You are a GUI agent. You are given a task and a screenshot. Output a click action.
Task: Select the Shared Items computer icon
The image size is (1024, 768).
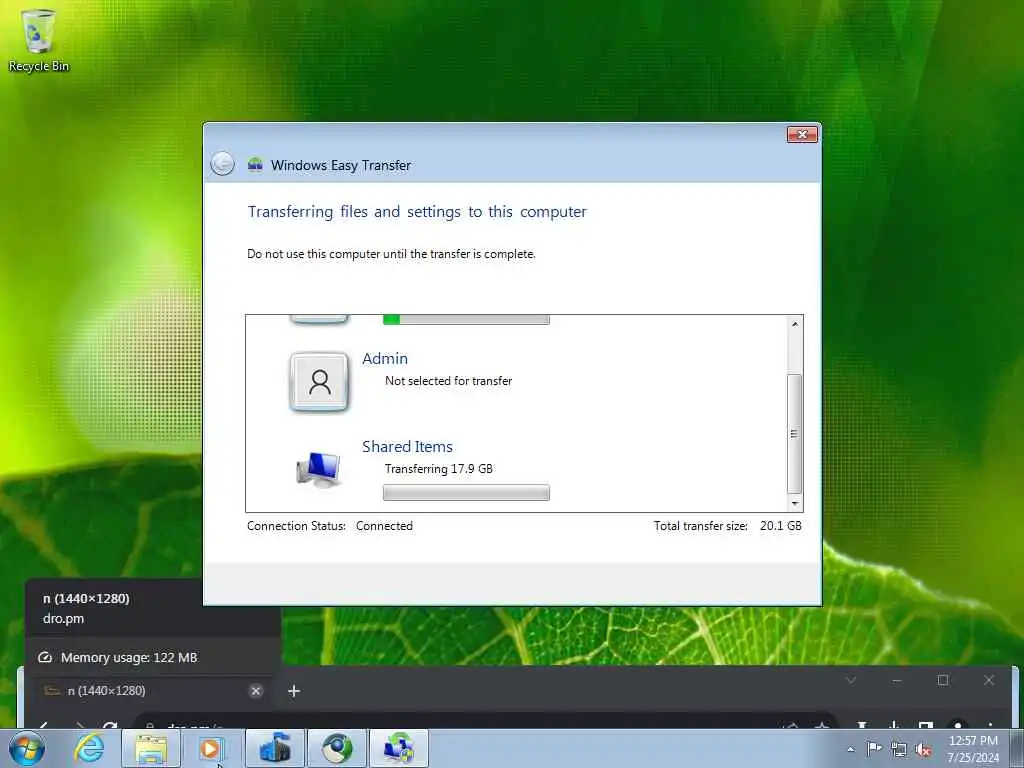318,468
